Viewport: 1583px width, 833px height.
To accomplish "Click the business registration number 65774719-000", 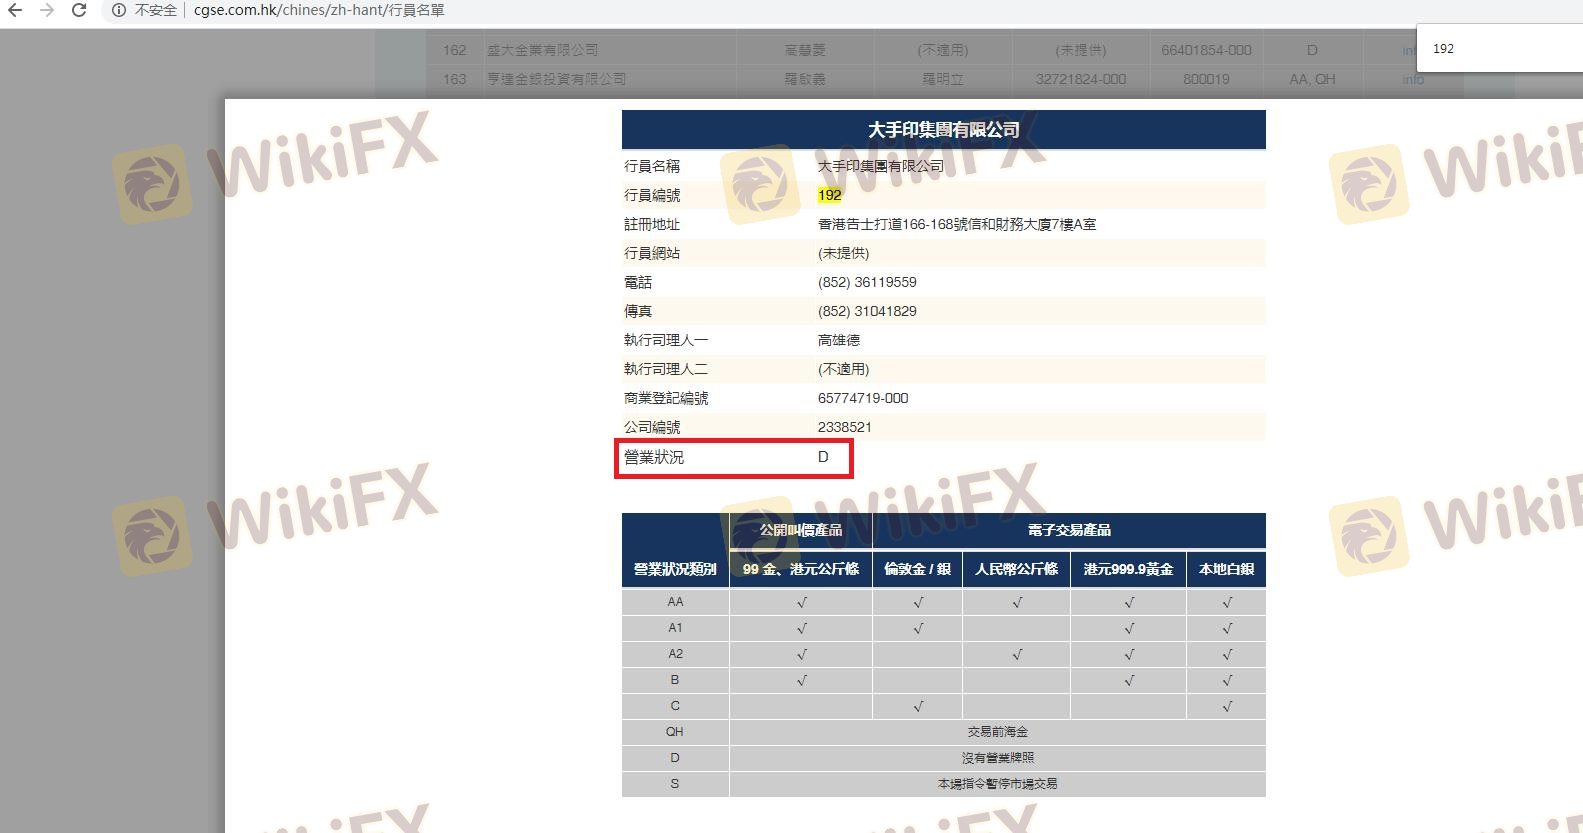I will (x=863, y=398).
